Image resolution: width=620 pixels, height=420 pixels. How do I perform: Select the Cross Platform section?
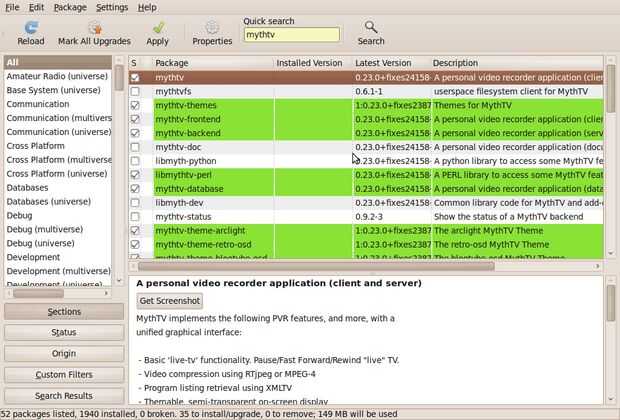tap(58, 146)
